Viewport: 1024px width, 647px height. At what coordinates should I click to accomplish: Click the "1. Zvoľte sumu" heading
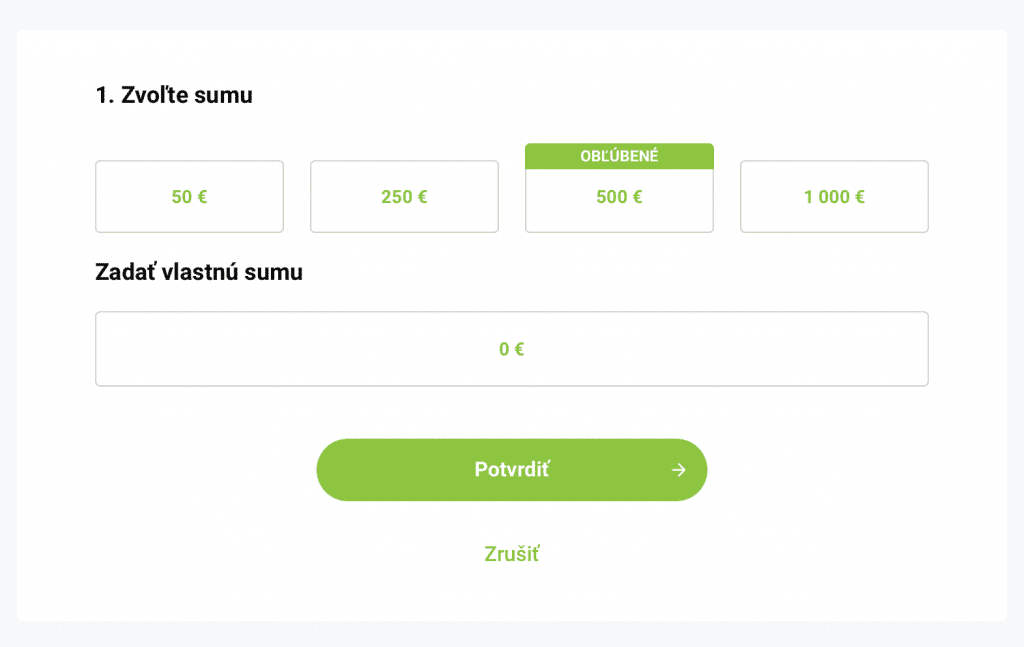(x=174, y=96)
